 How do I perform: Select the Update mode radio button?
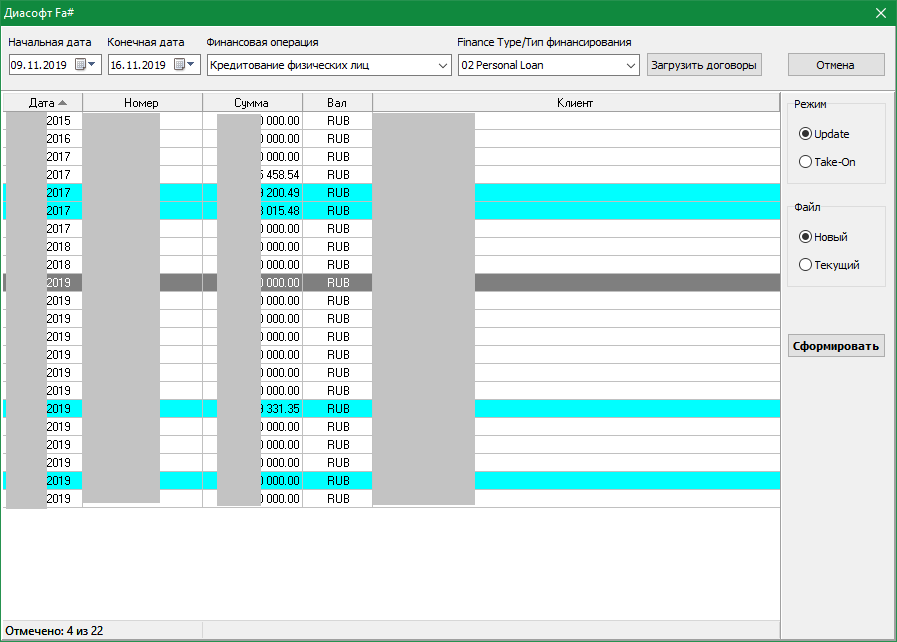805,134
